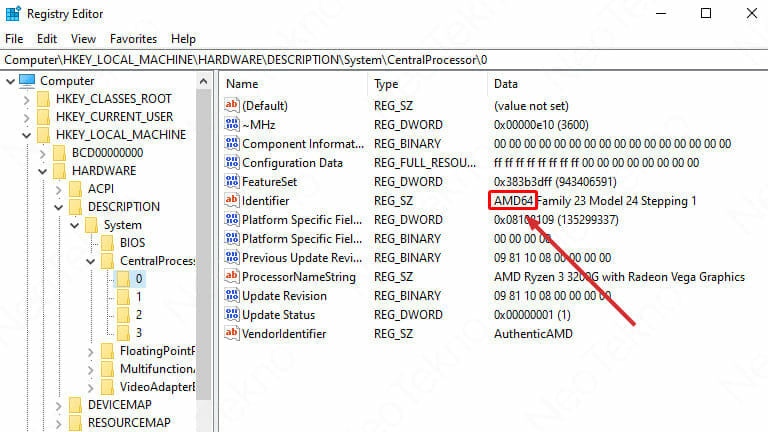
Task: Click the Registry Editor title bar icon
Action: pyautogui.click(x=13, y=14)
